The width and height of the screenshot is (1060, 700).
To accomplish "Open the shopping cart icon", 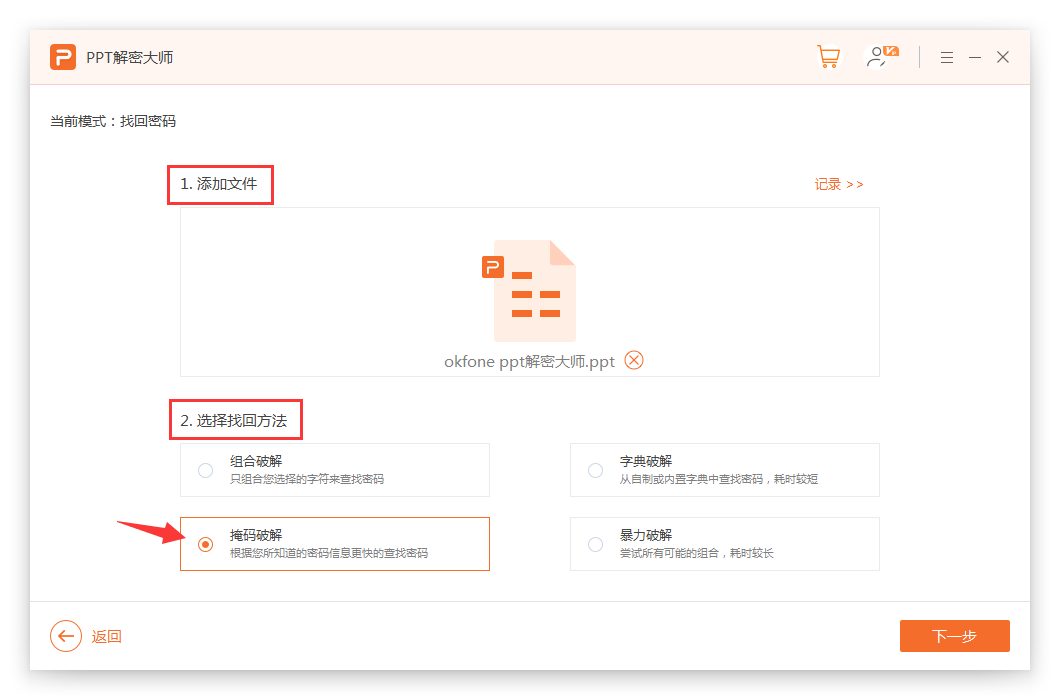I will tap(828, 57).
